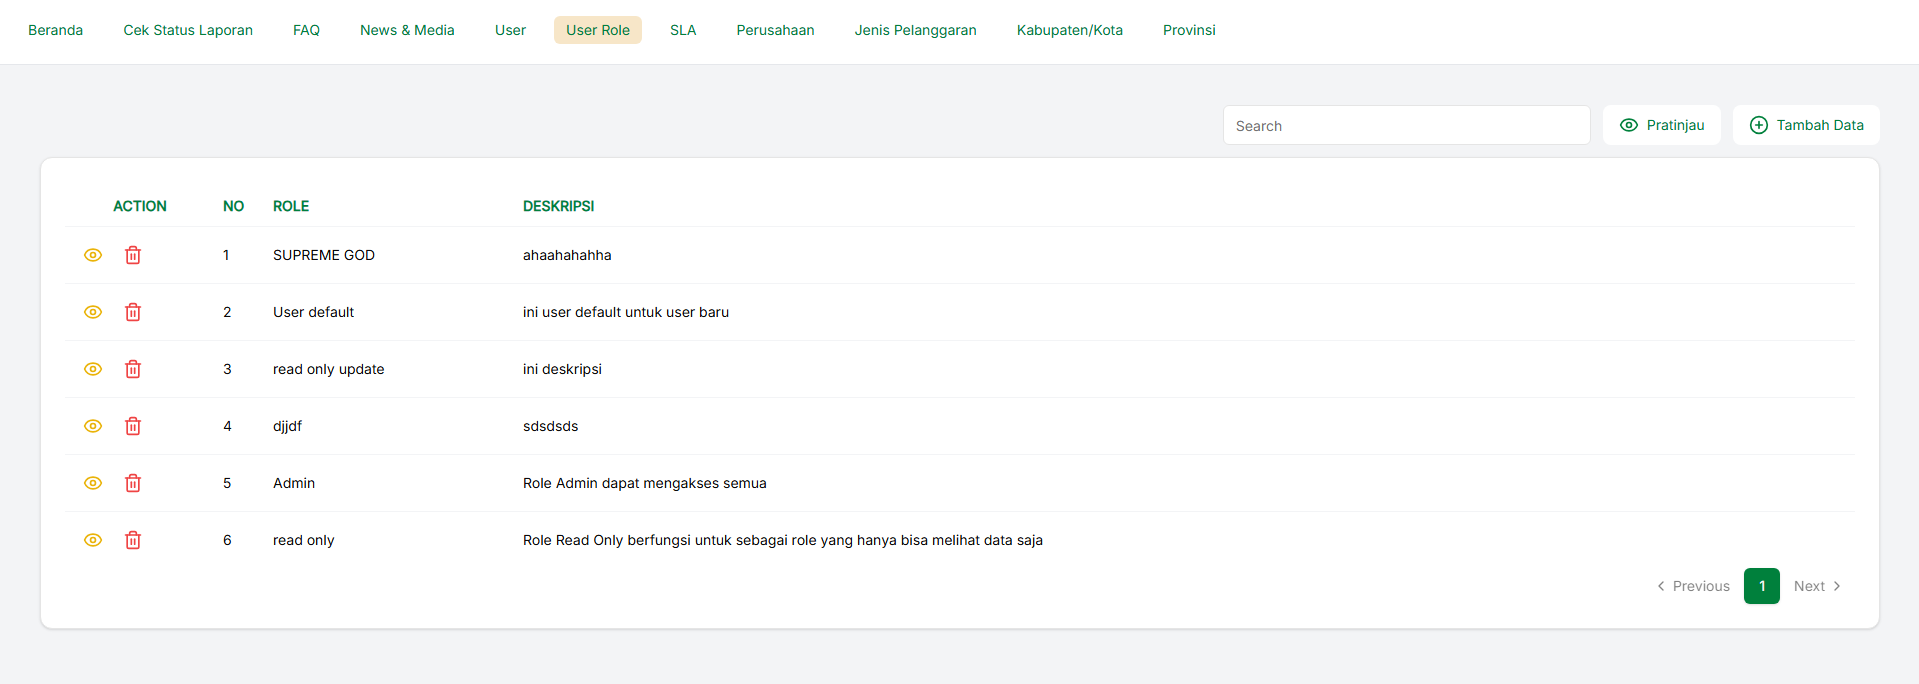1919x684 pixels.
Task: Select page 1 in pagination
Action: click(x=1761, y=586)
